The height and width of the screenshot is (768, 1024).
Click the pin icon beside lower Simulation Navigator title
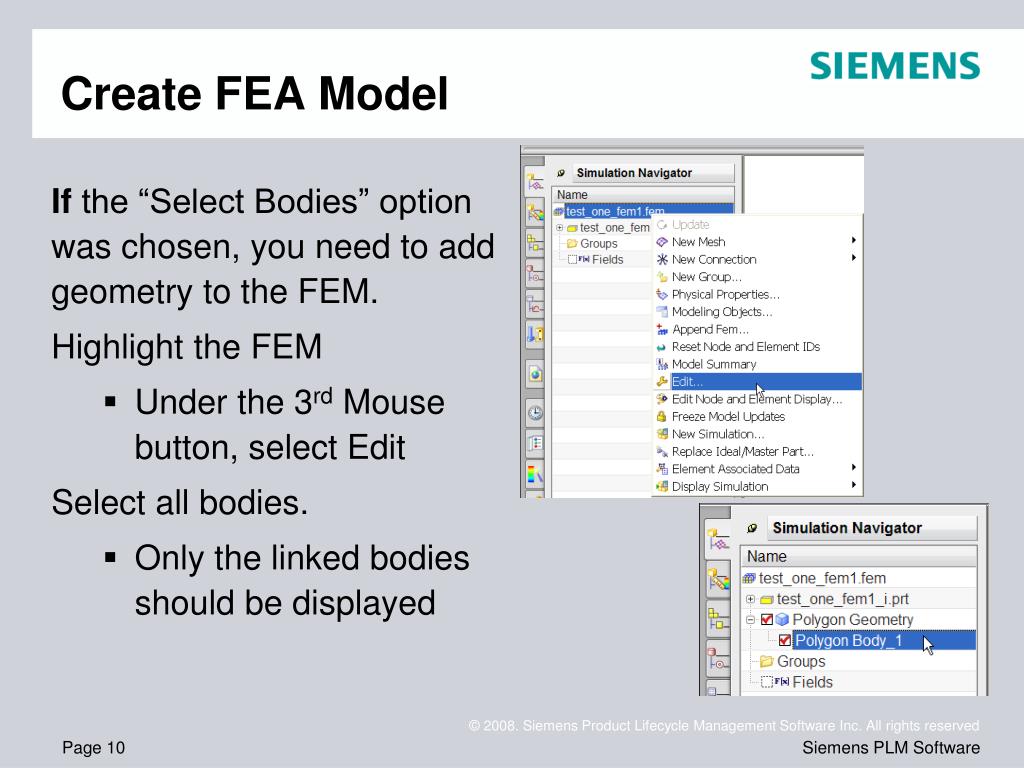752,528
